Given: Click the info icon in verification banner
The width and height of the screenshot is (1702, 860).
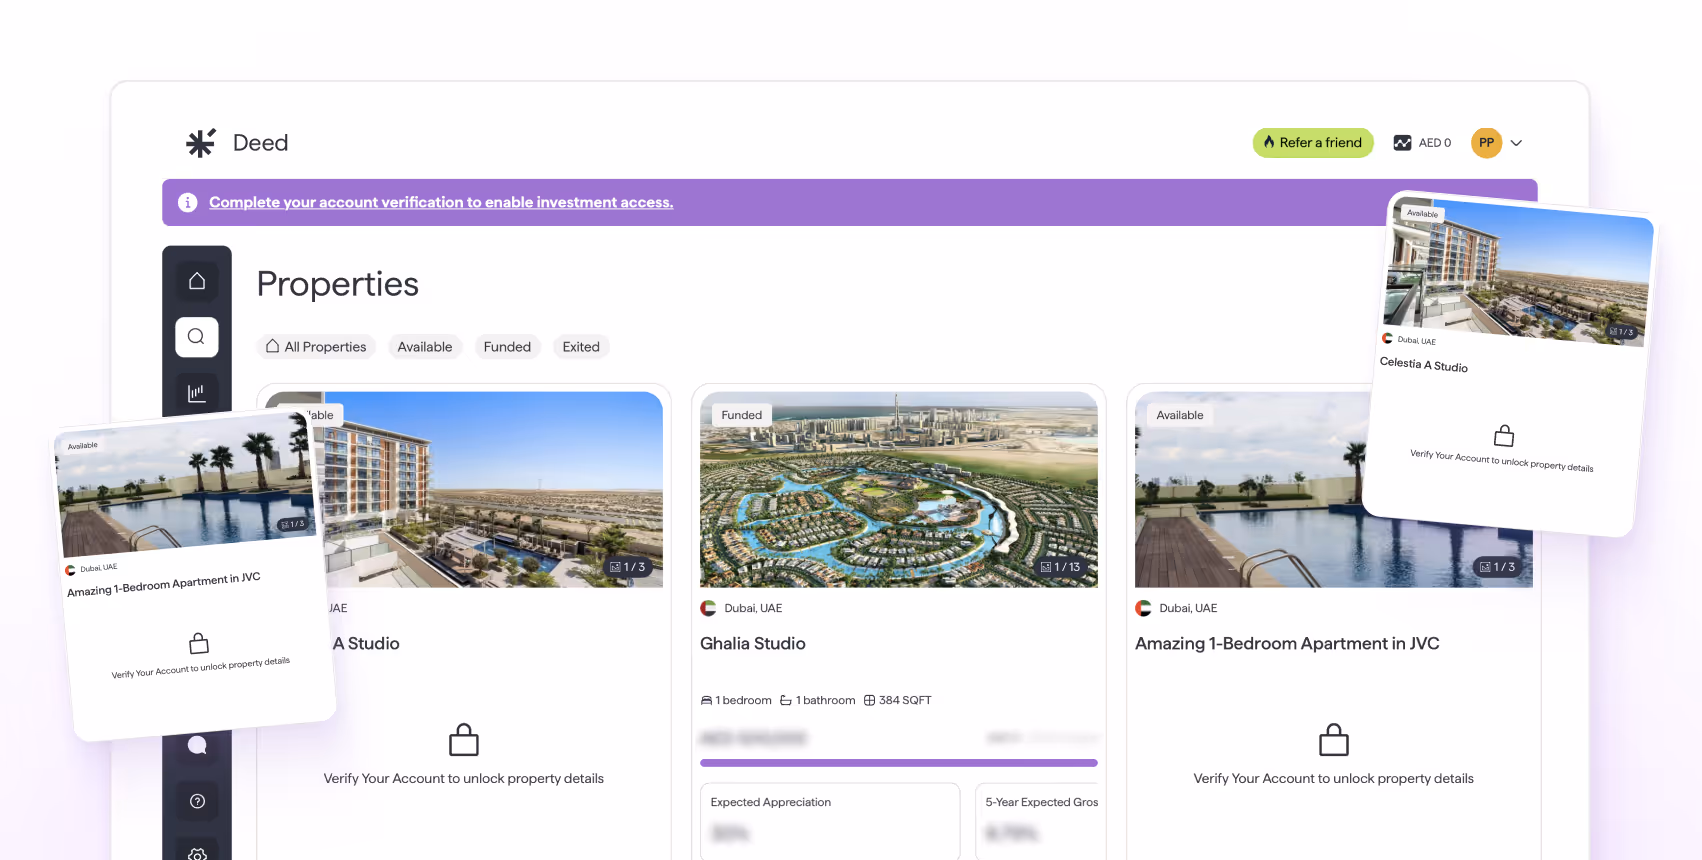Looking at the screenshot, I should [x=187, y=202].
